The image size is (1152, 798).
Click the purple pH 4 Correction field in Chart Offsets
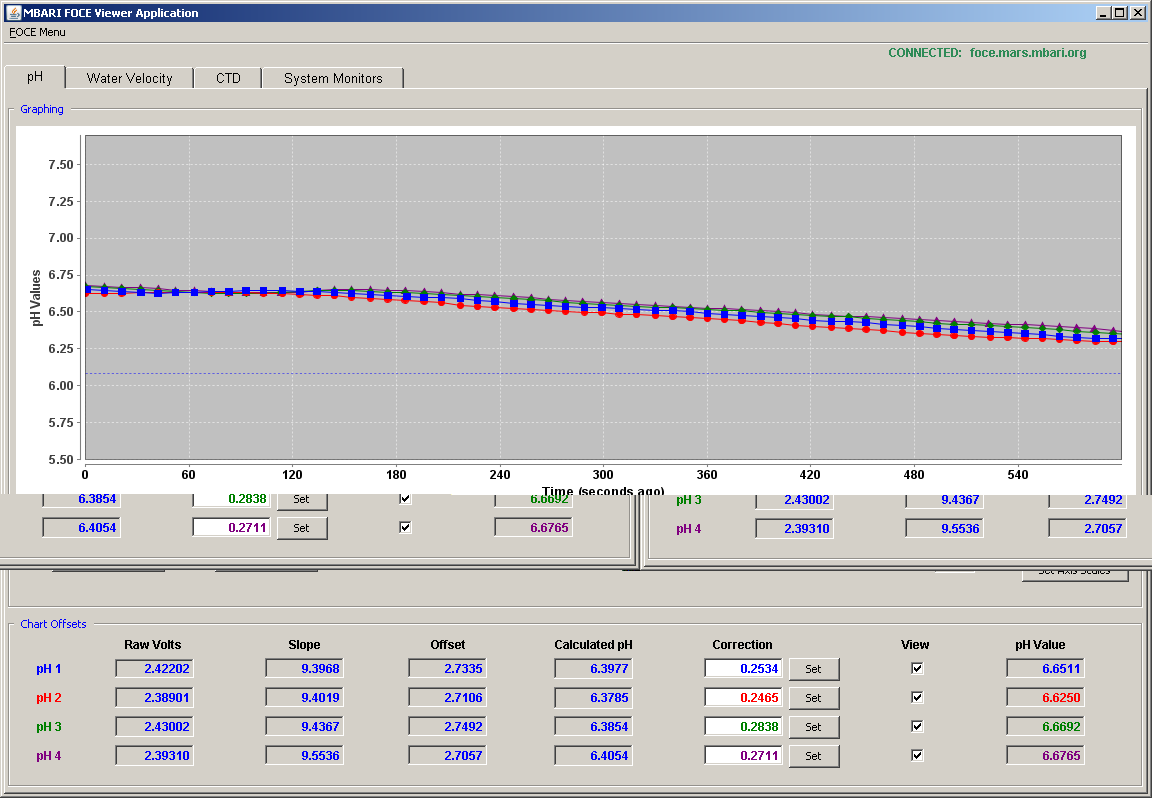[x=743, y=755]
